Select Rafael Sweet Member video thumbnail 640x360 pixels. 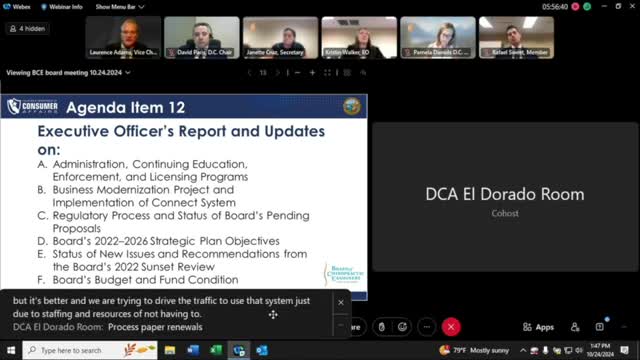[516, 38]
